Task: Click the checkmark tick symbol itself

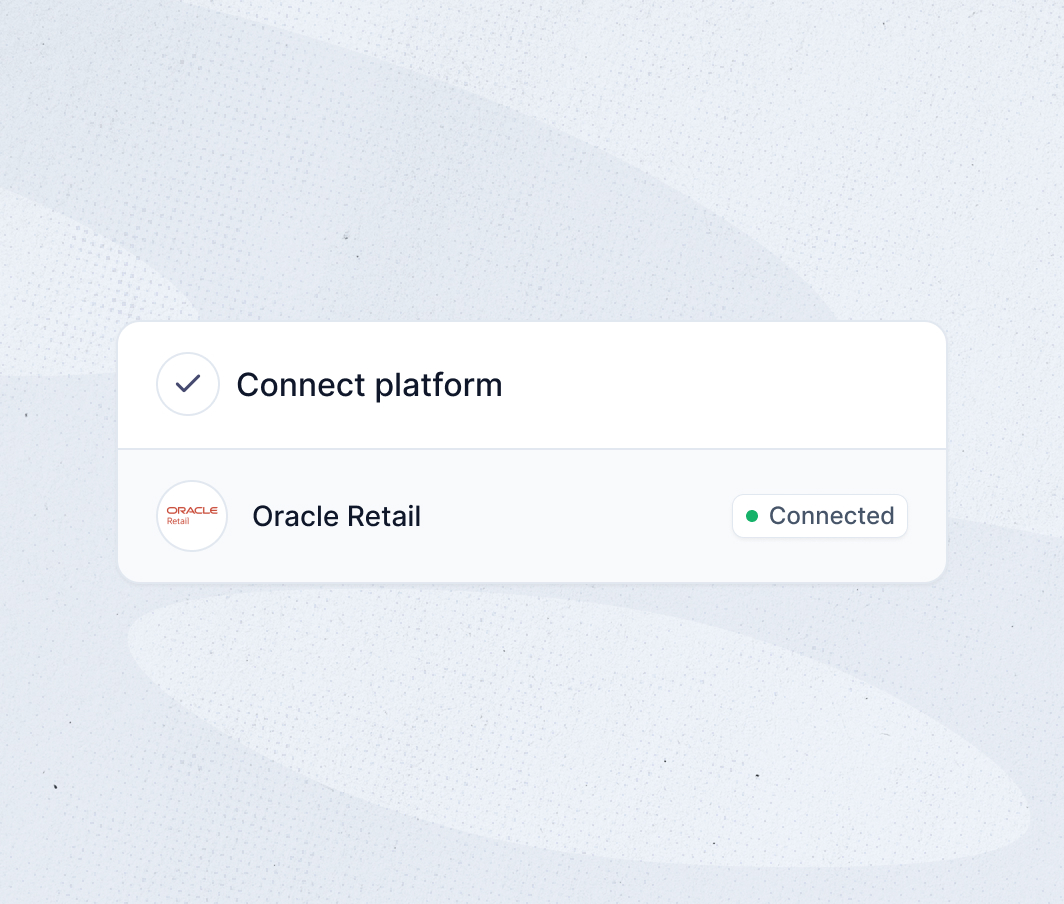Action: tap(188, 384)
